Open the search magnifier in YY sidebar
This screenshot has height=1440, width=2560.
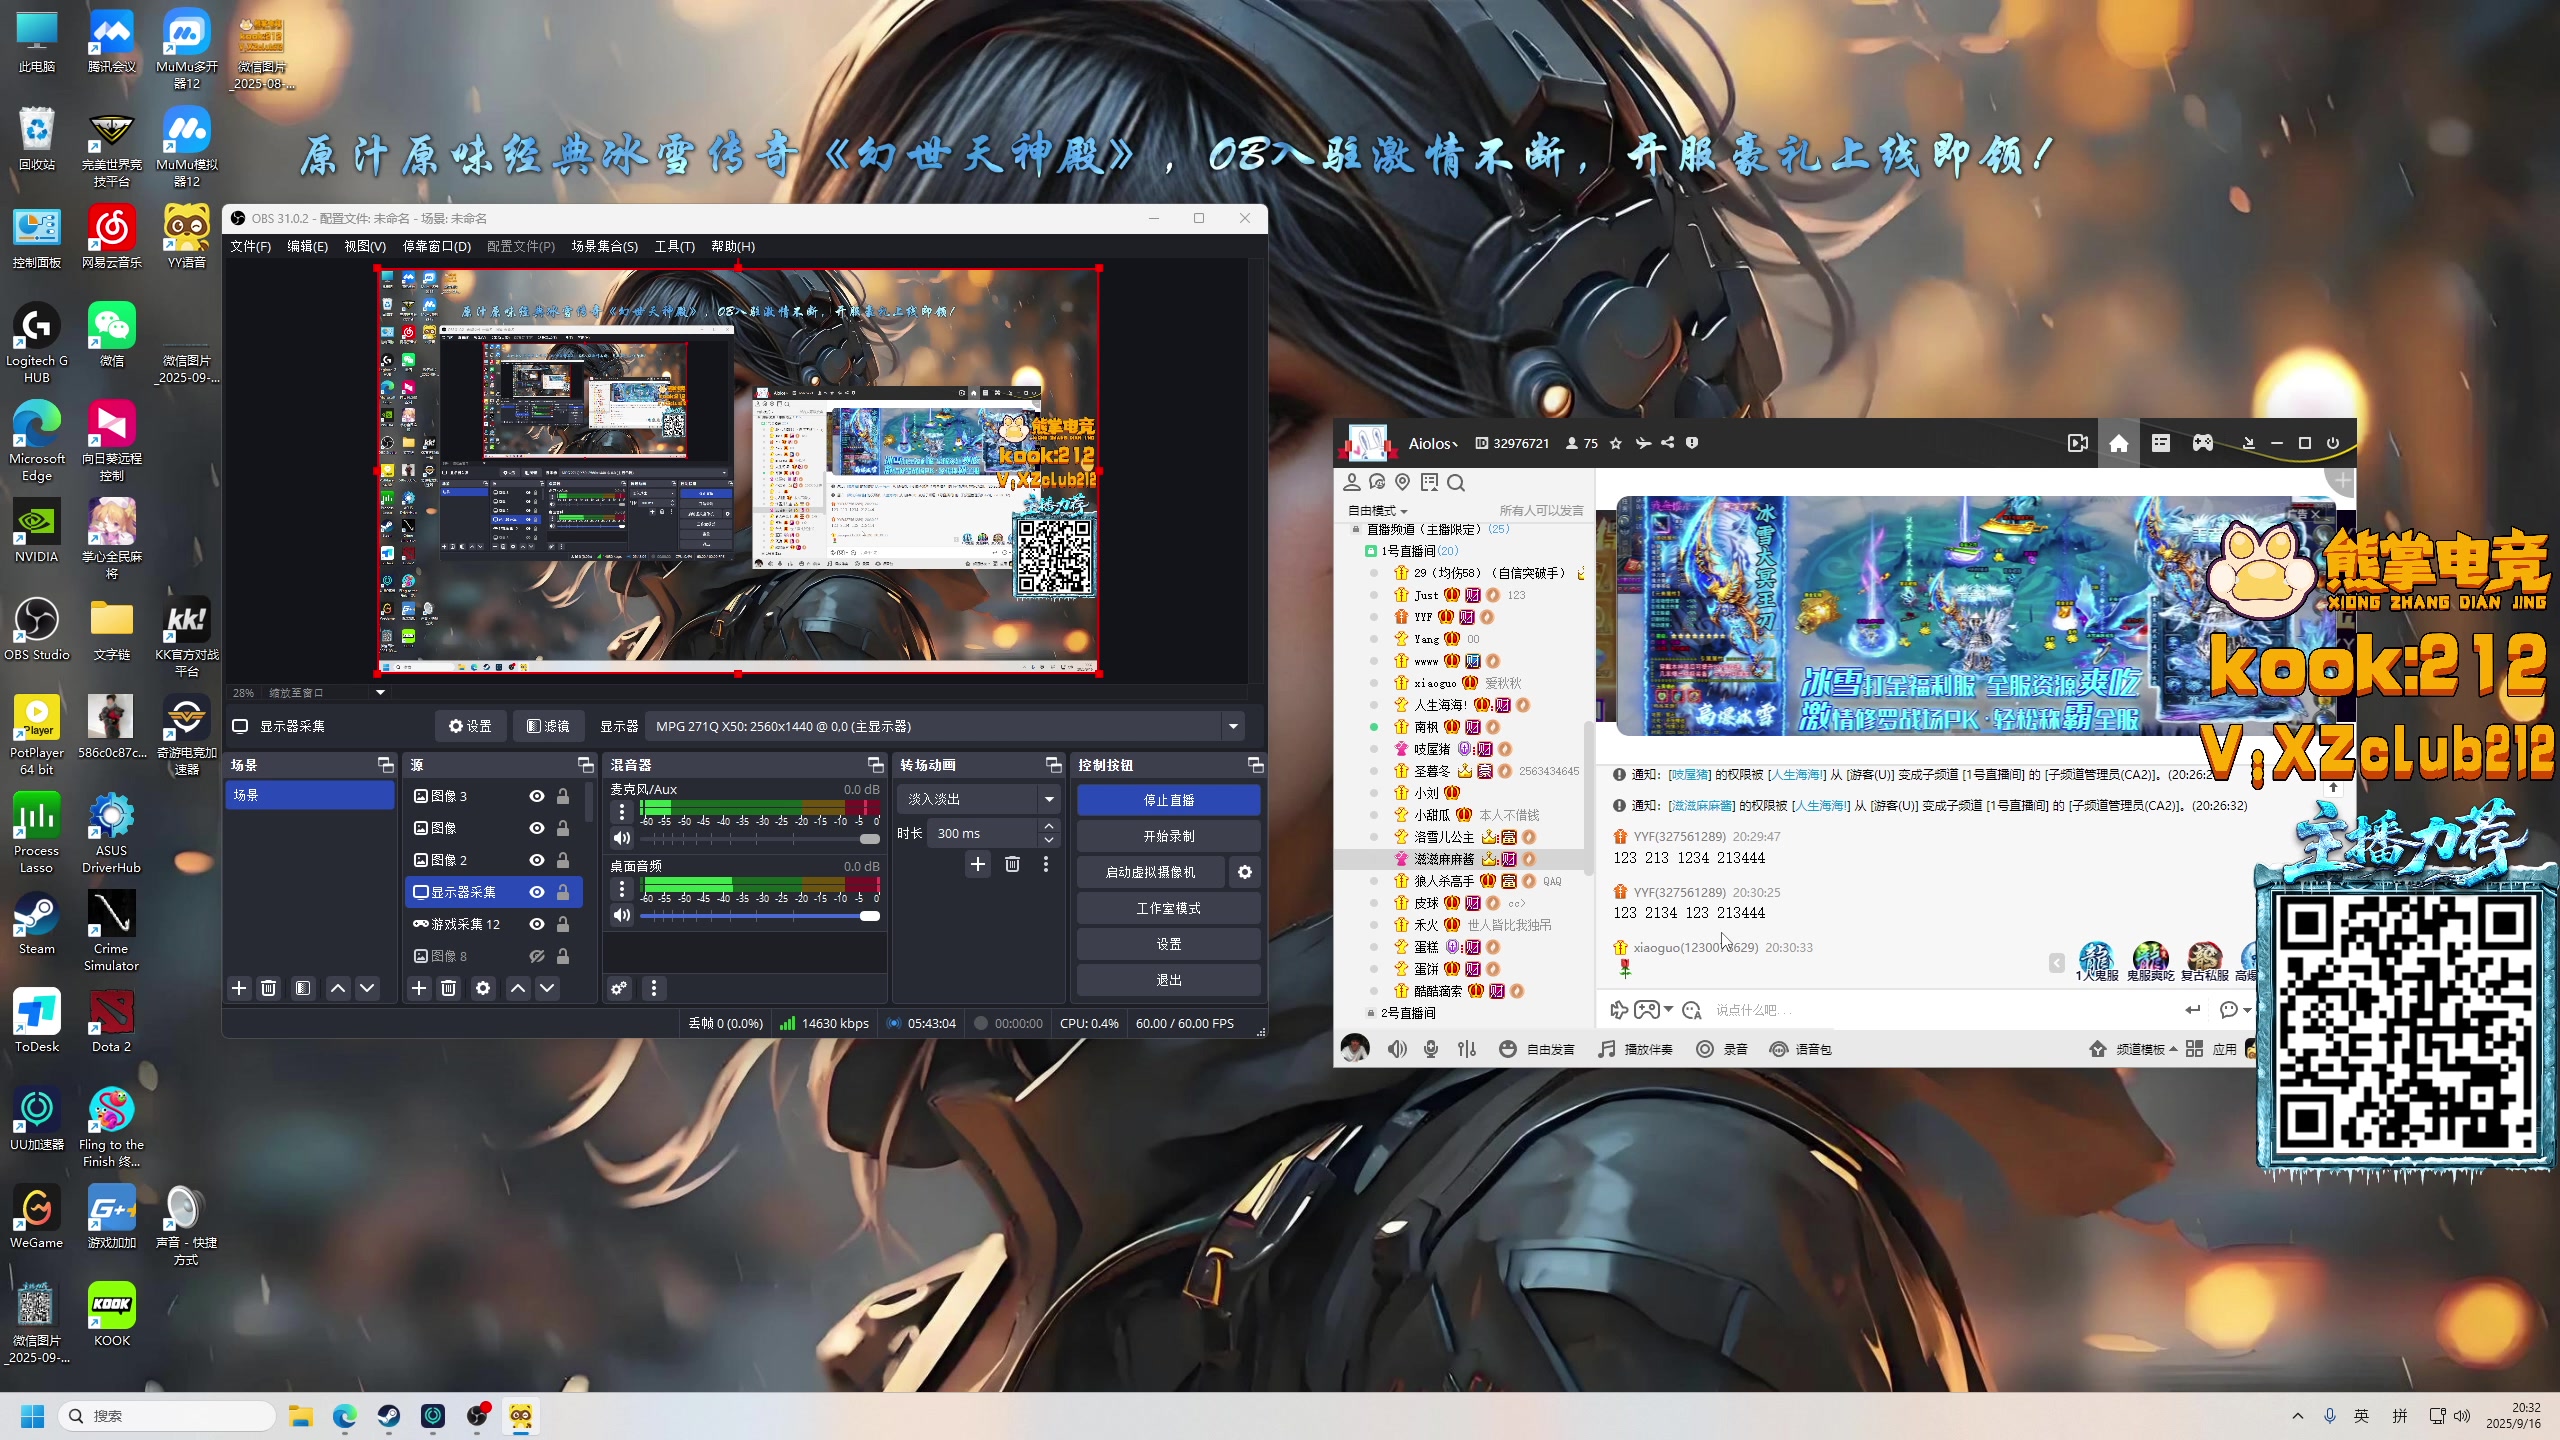tap(1456, 483)
